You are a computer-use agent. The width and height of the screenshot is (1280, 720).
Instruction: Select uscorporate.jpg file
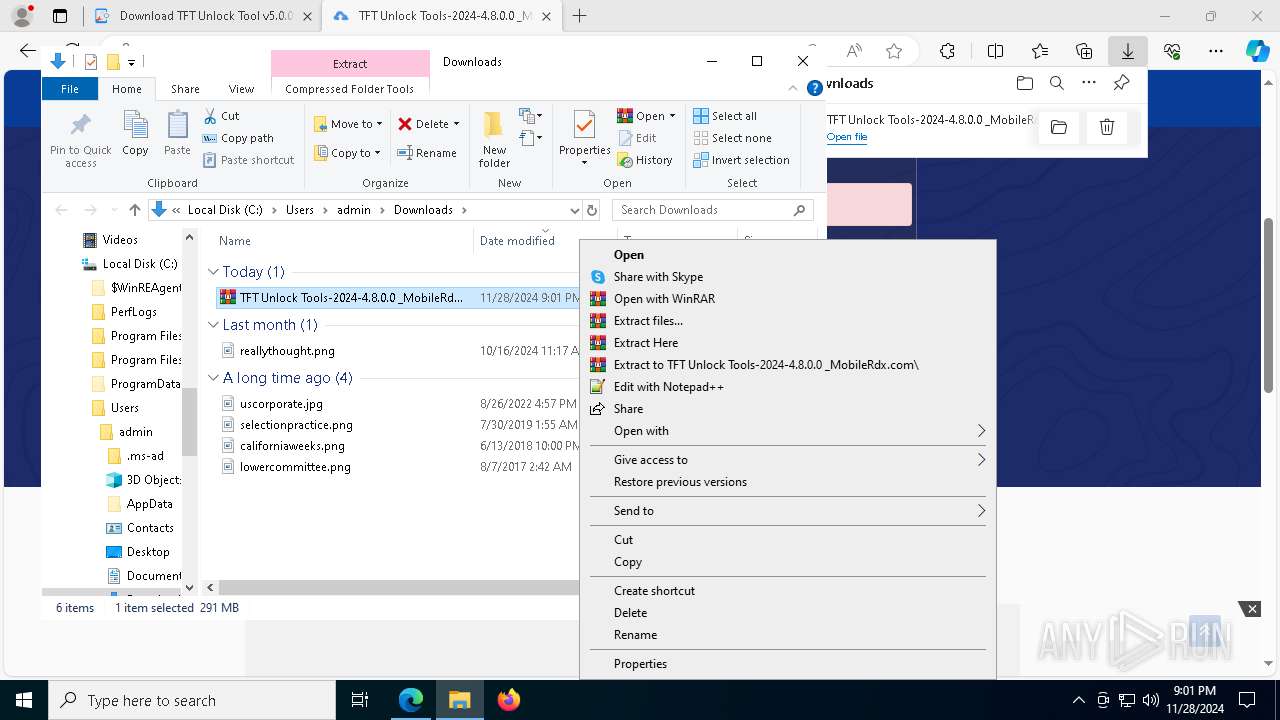click(x=281, y=404)
